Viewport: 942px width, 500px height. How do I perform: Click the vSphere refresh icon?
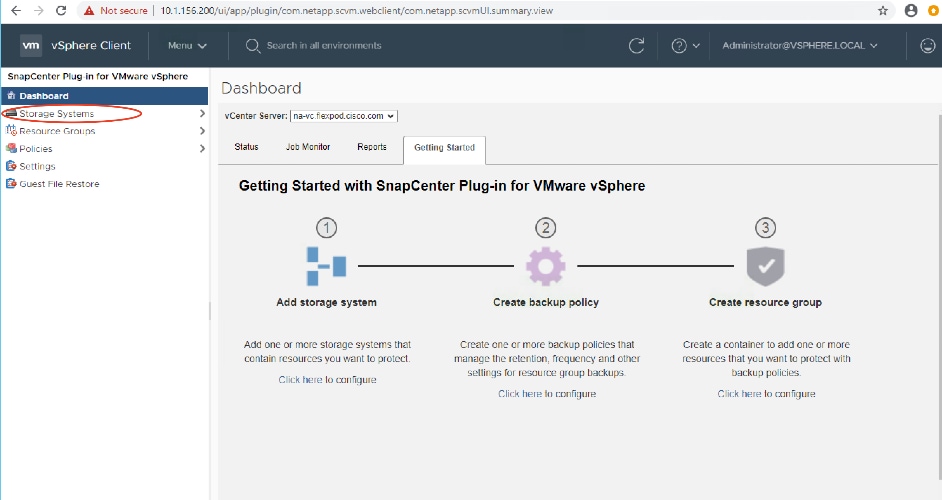[x=636, y=46]
